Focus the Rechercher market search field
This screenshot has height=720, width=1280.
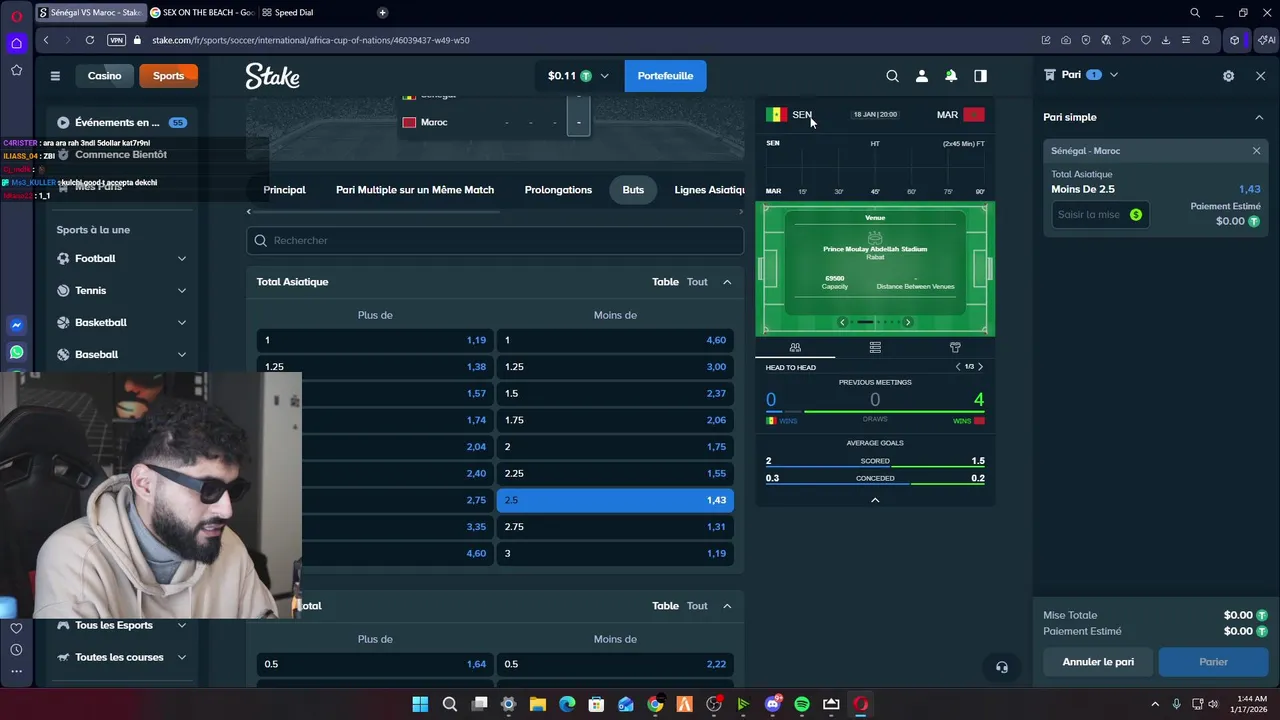tap(495, 240)
